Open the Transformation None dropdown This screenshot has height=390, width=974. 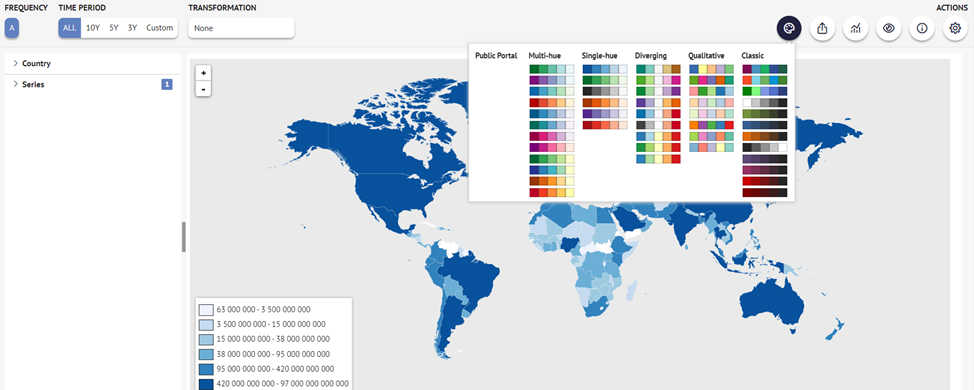pyautogui.click(x=241, y=28)
